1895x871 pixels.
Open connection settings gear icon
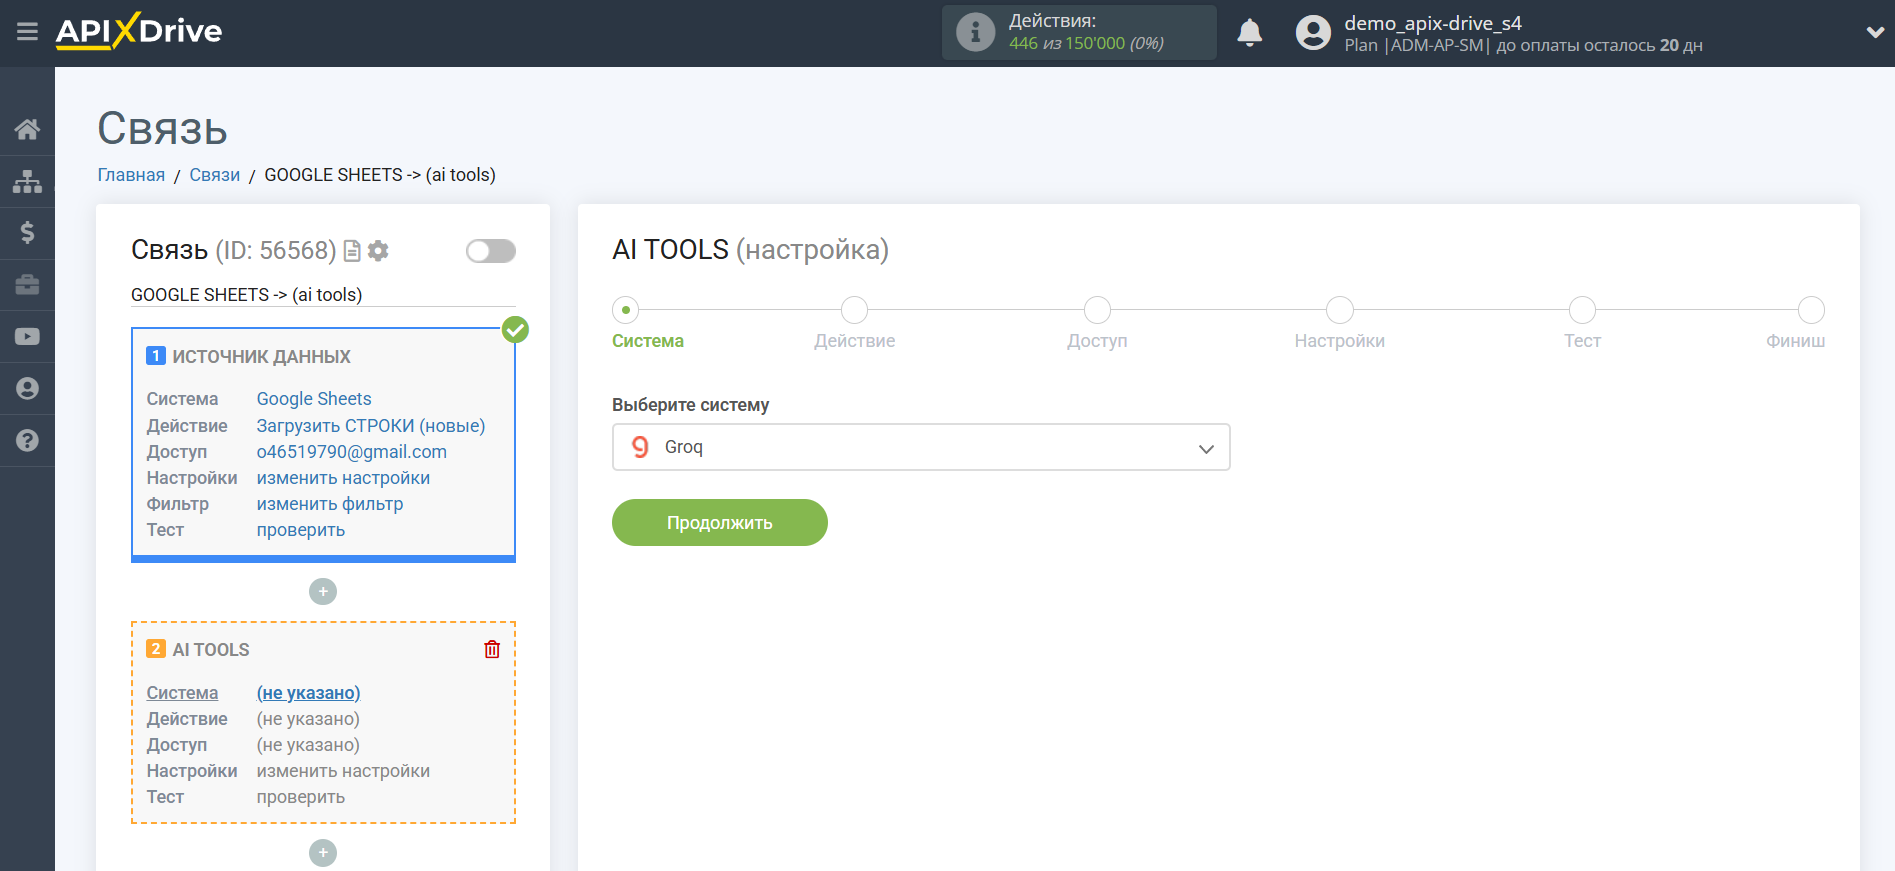click(x=378, y=251)
